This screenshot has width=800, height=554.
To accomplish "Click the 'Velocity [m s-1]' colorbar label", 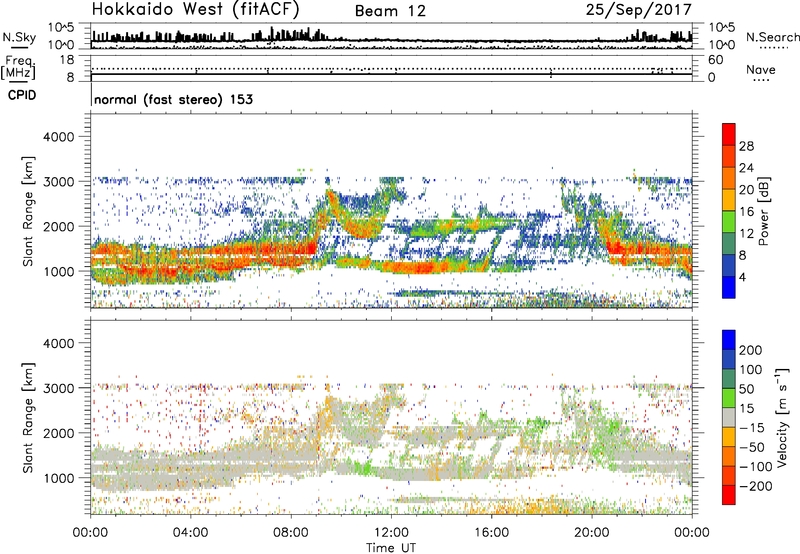I will pos(782,417).
